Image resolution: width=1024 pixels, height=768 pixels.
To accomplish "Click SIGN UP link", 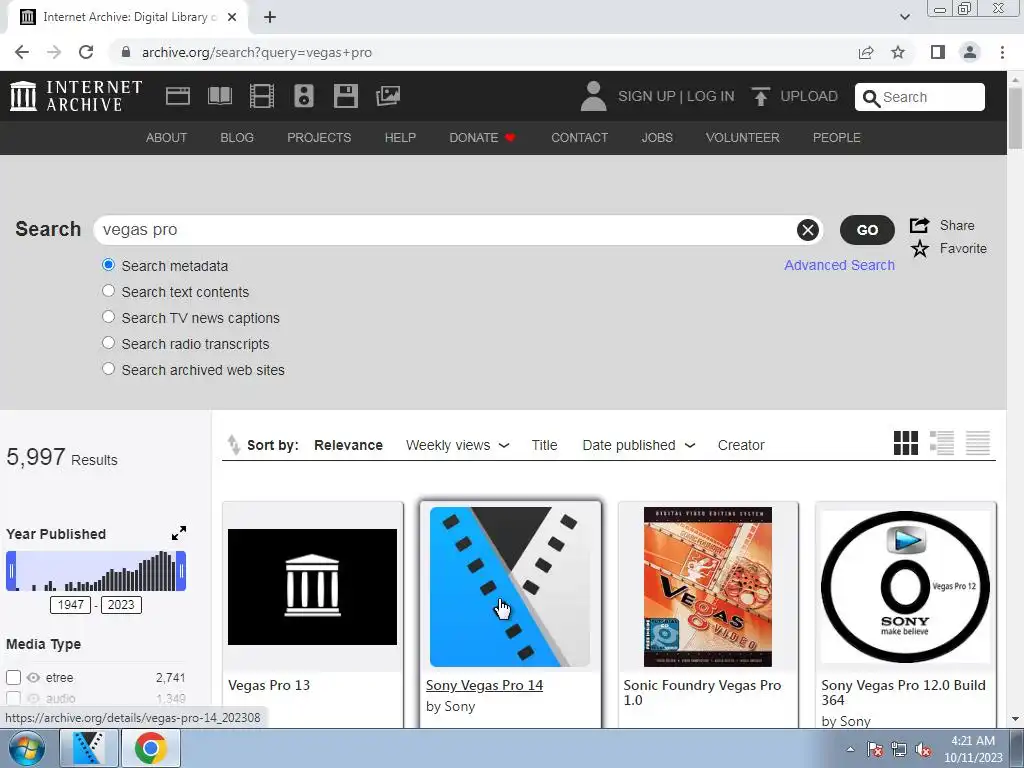I will 647,96.
